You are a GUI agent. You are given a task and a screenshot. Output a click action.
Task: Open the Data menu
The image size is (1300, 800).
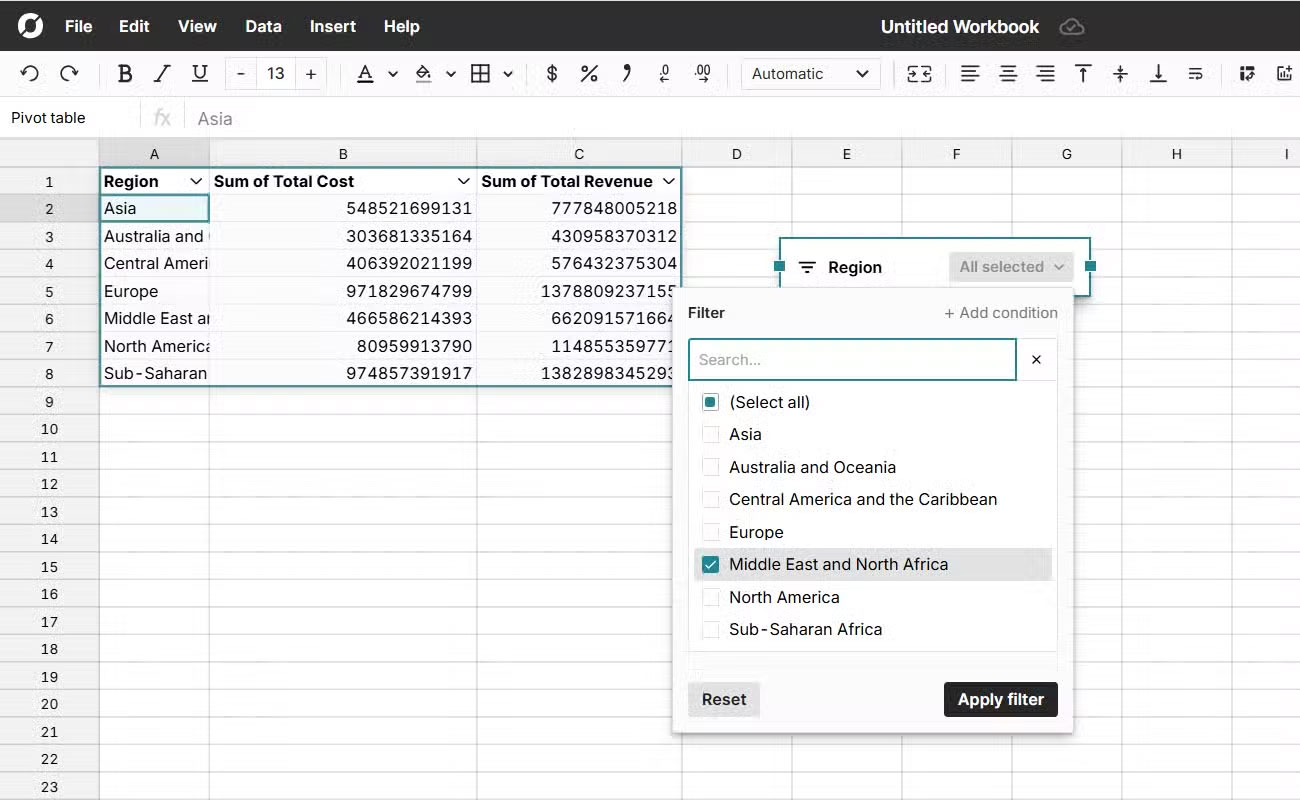coord(263,26)
